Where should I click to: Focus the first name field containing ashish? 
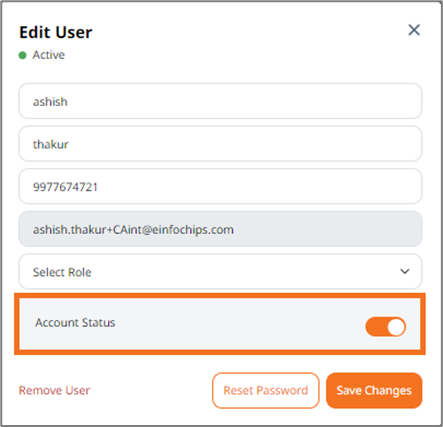point(220,101)
